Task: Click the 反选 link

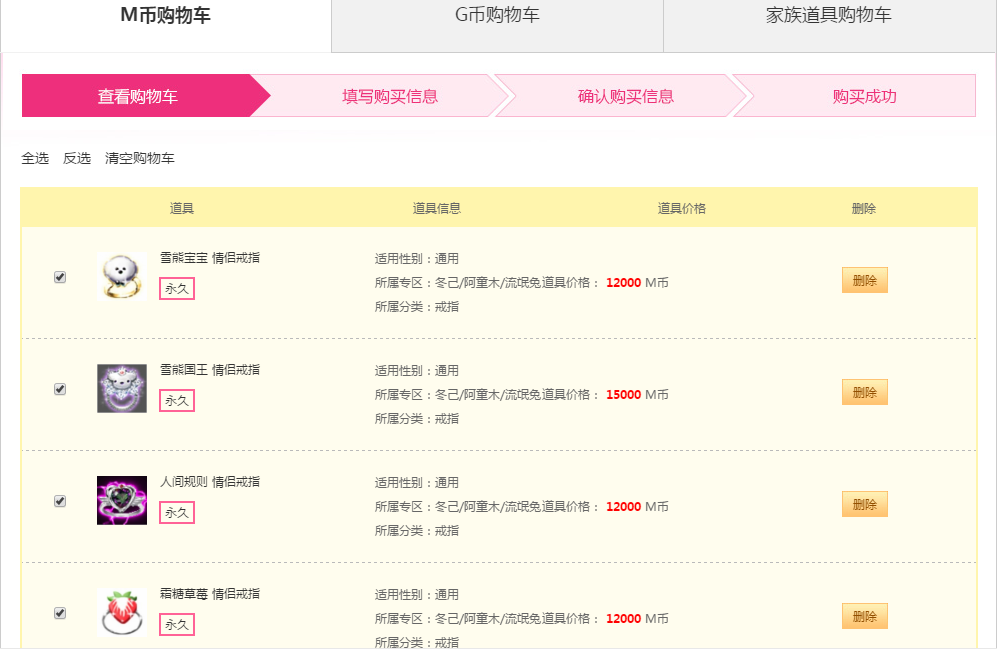Action: (x=77, y=158)
